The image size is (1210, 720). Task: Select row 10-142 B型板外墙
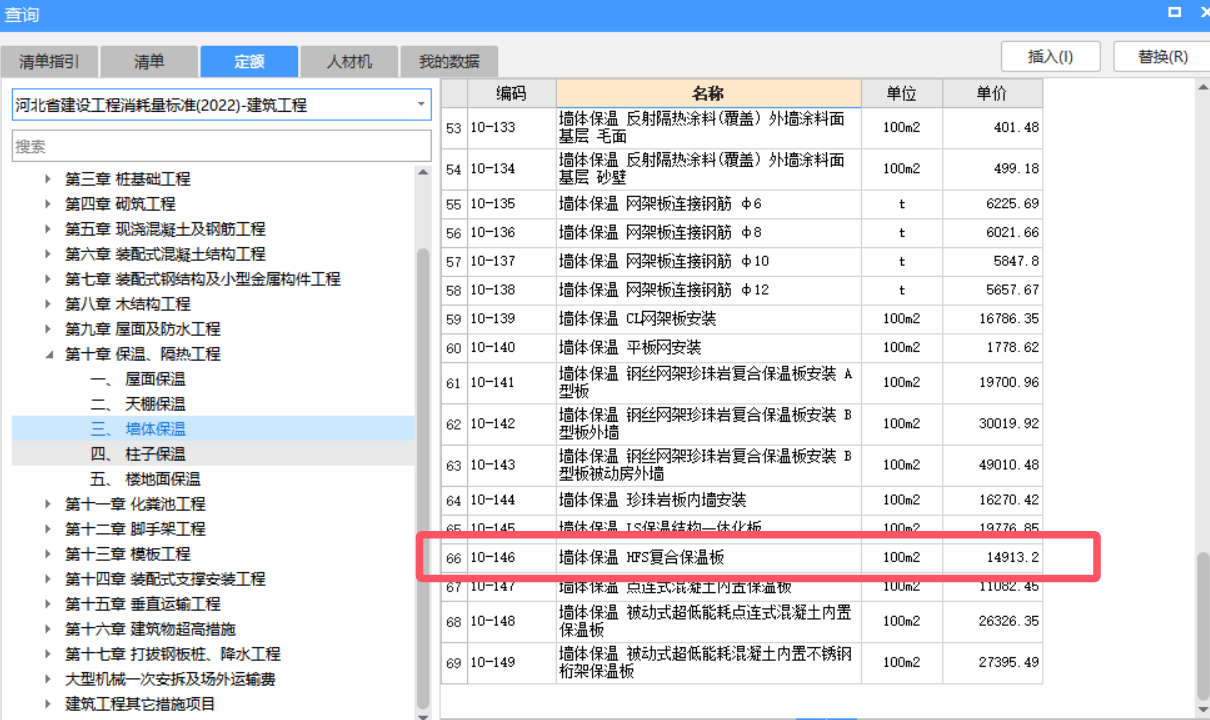click(742, 424)
